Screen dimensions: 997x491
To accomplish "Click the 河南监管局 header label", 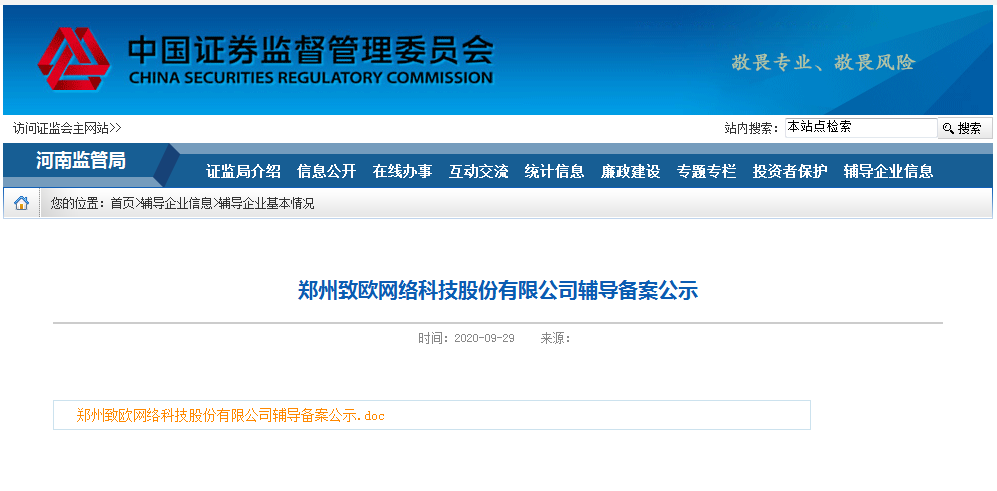I will pos(81,161).
